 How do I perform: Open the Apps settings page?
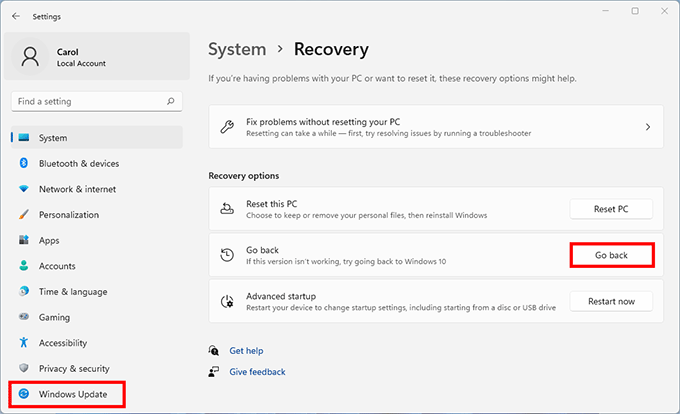tap(97, 240)
